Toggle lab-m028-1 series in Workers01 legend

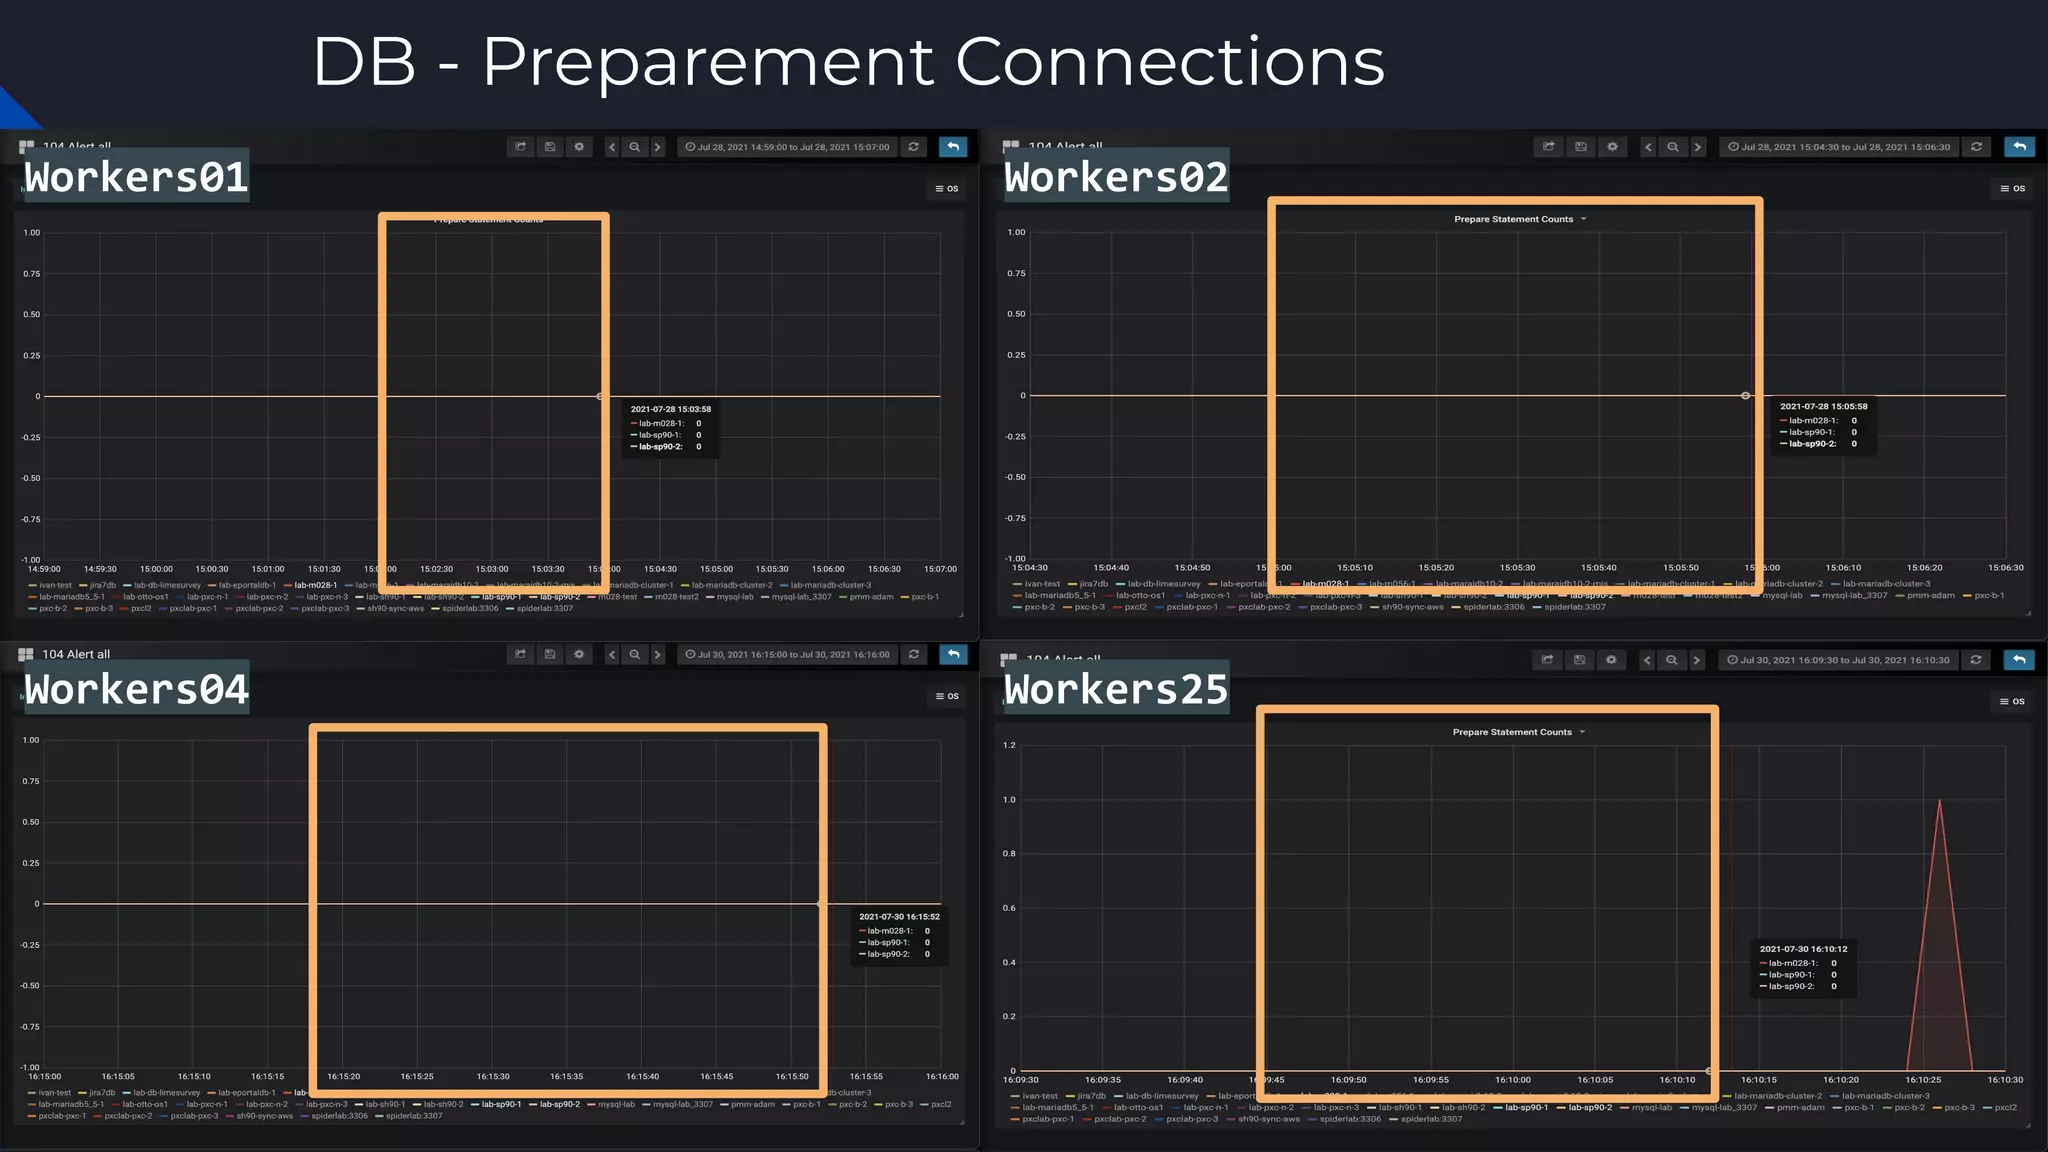(x=310, y=585)
